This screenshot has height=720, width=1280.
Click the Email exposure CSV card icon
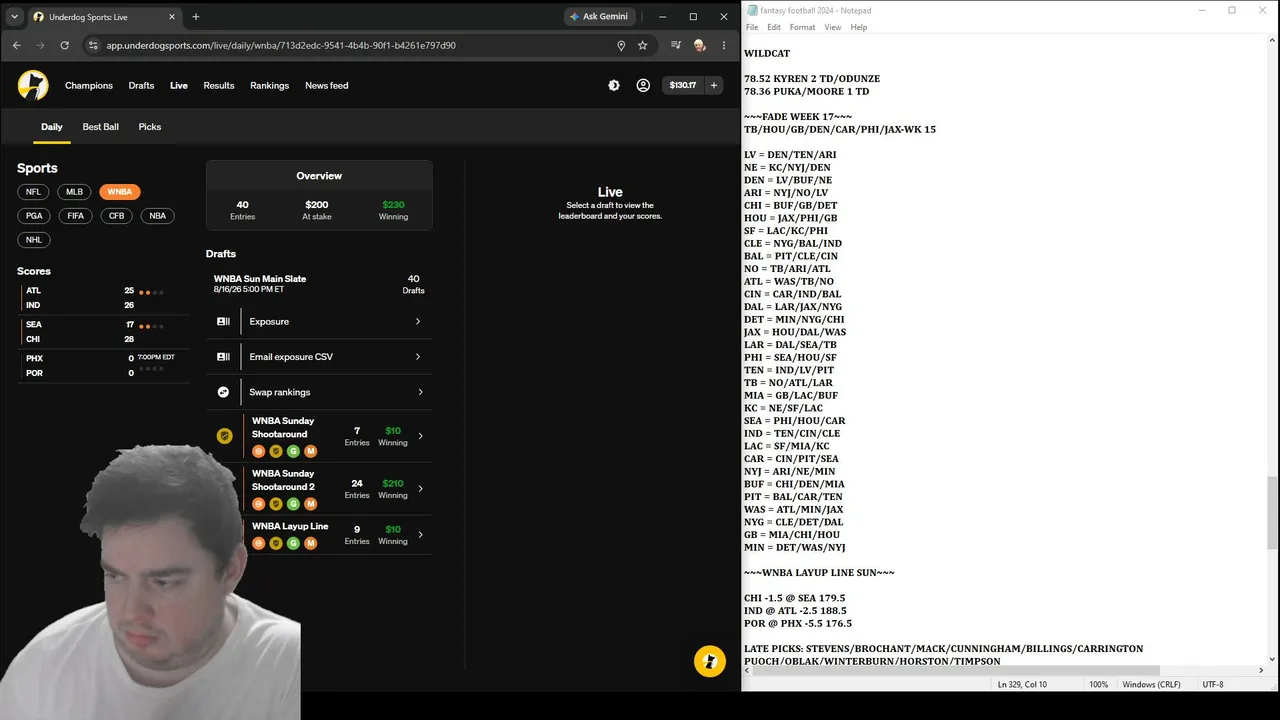224,356
